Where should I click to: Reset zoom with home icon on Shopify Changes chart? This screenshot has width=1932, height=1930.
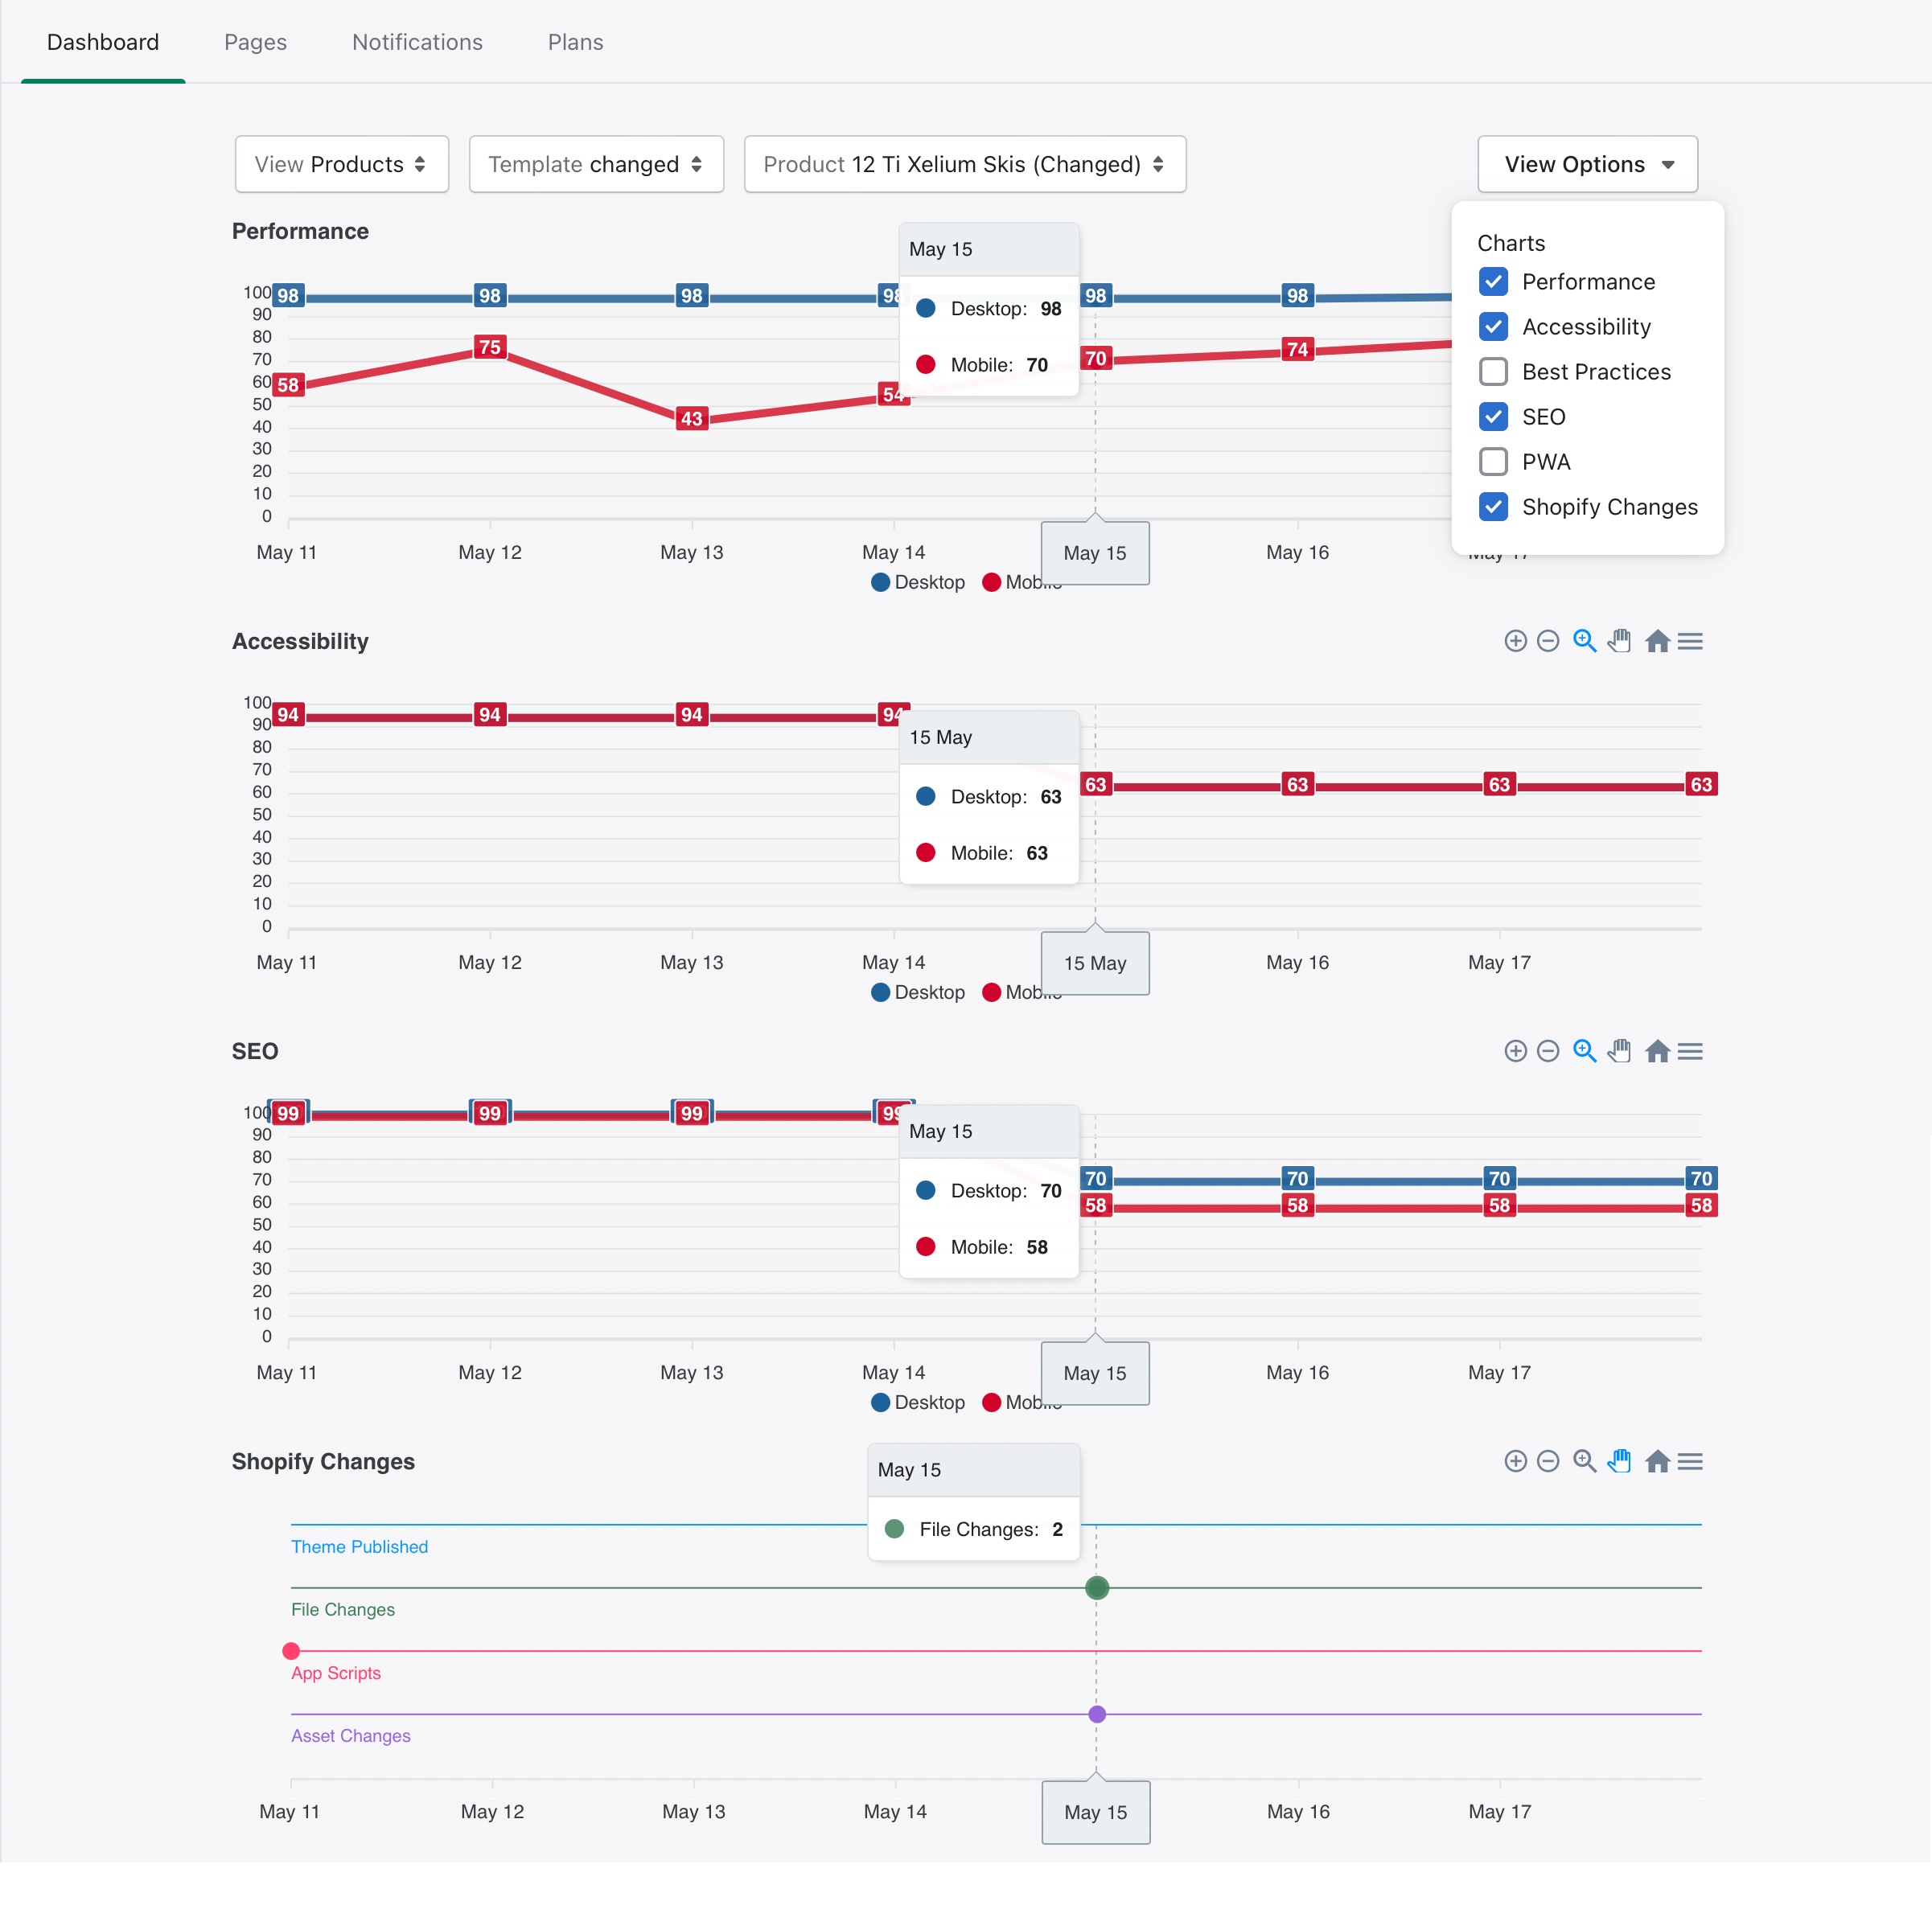coord(1657,1462)
